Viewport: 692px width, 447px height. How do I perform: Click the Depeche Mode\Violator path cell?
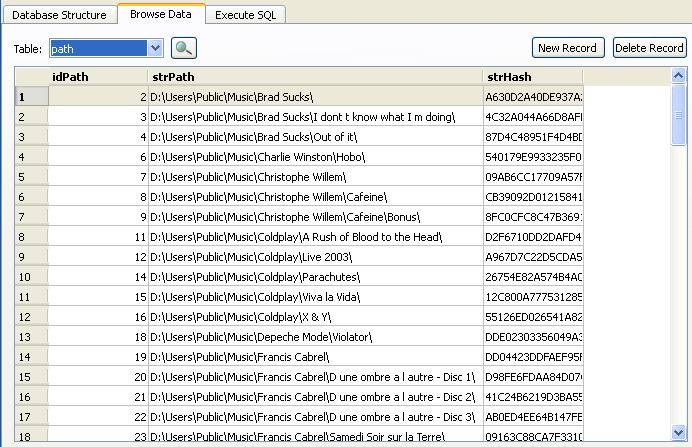pos(315,337)
